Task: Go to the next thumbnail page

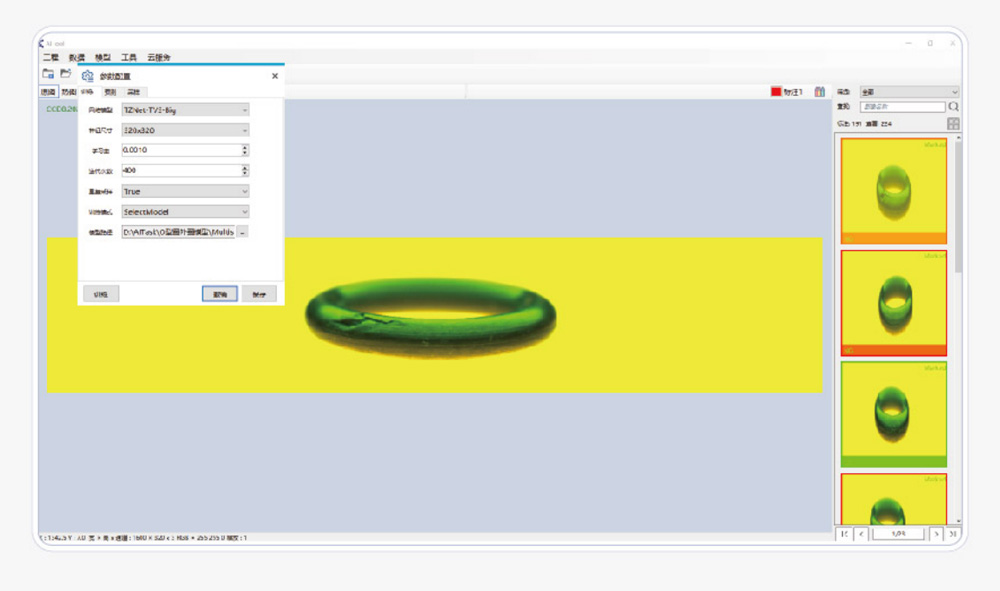Action: 935,534
